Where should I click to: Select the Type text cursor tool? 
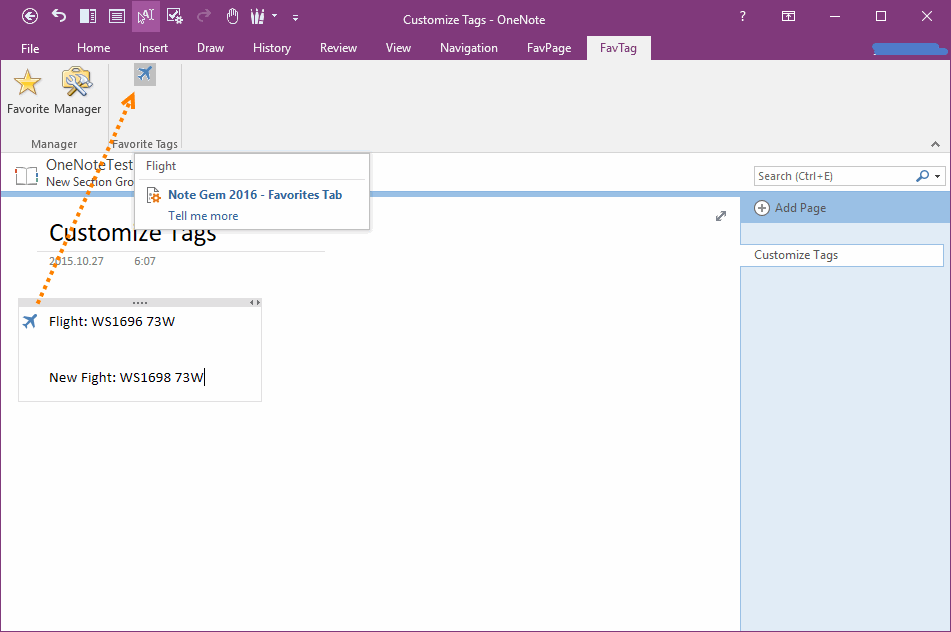pos(146,16)
